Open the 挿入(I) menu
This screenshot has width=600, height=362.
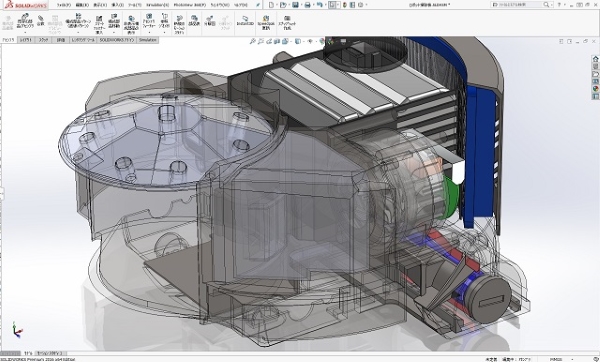pyautogui.click(x=117, y=5)
